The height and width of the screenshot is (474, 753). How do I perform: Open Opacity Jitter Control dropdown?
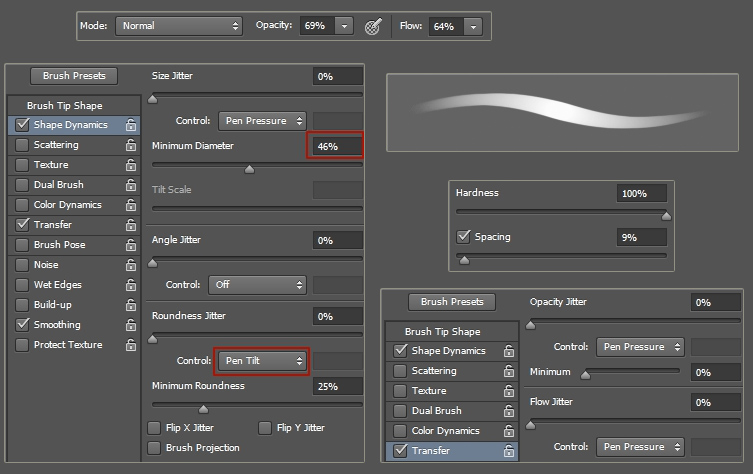click(640, 347)
